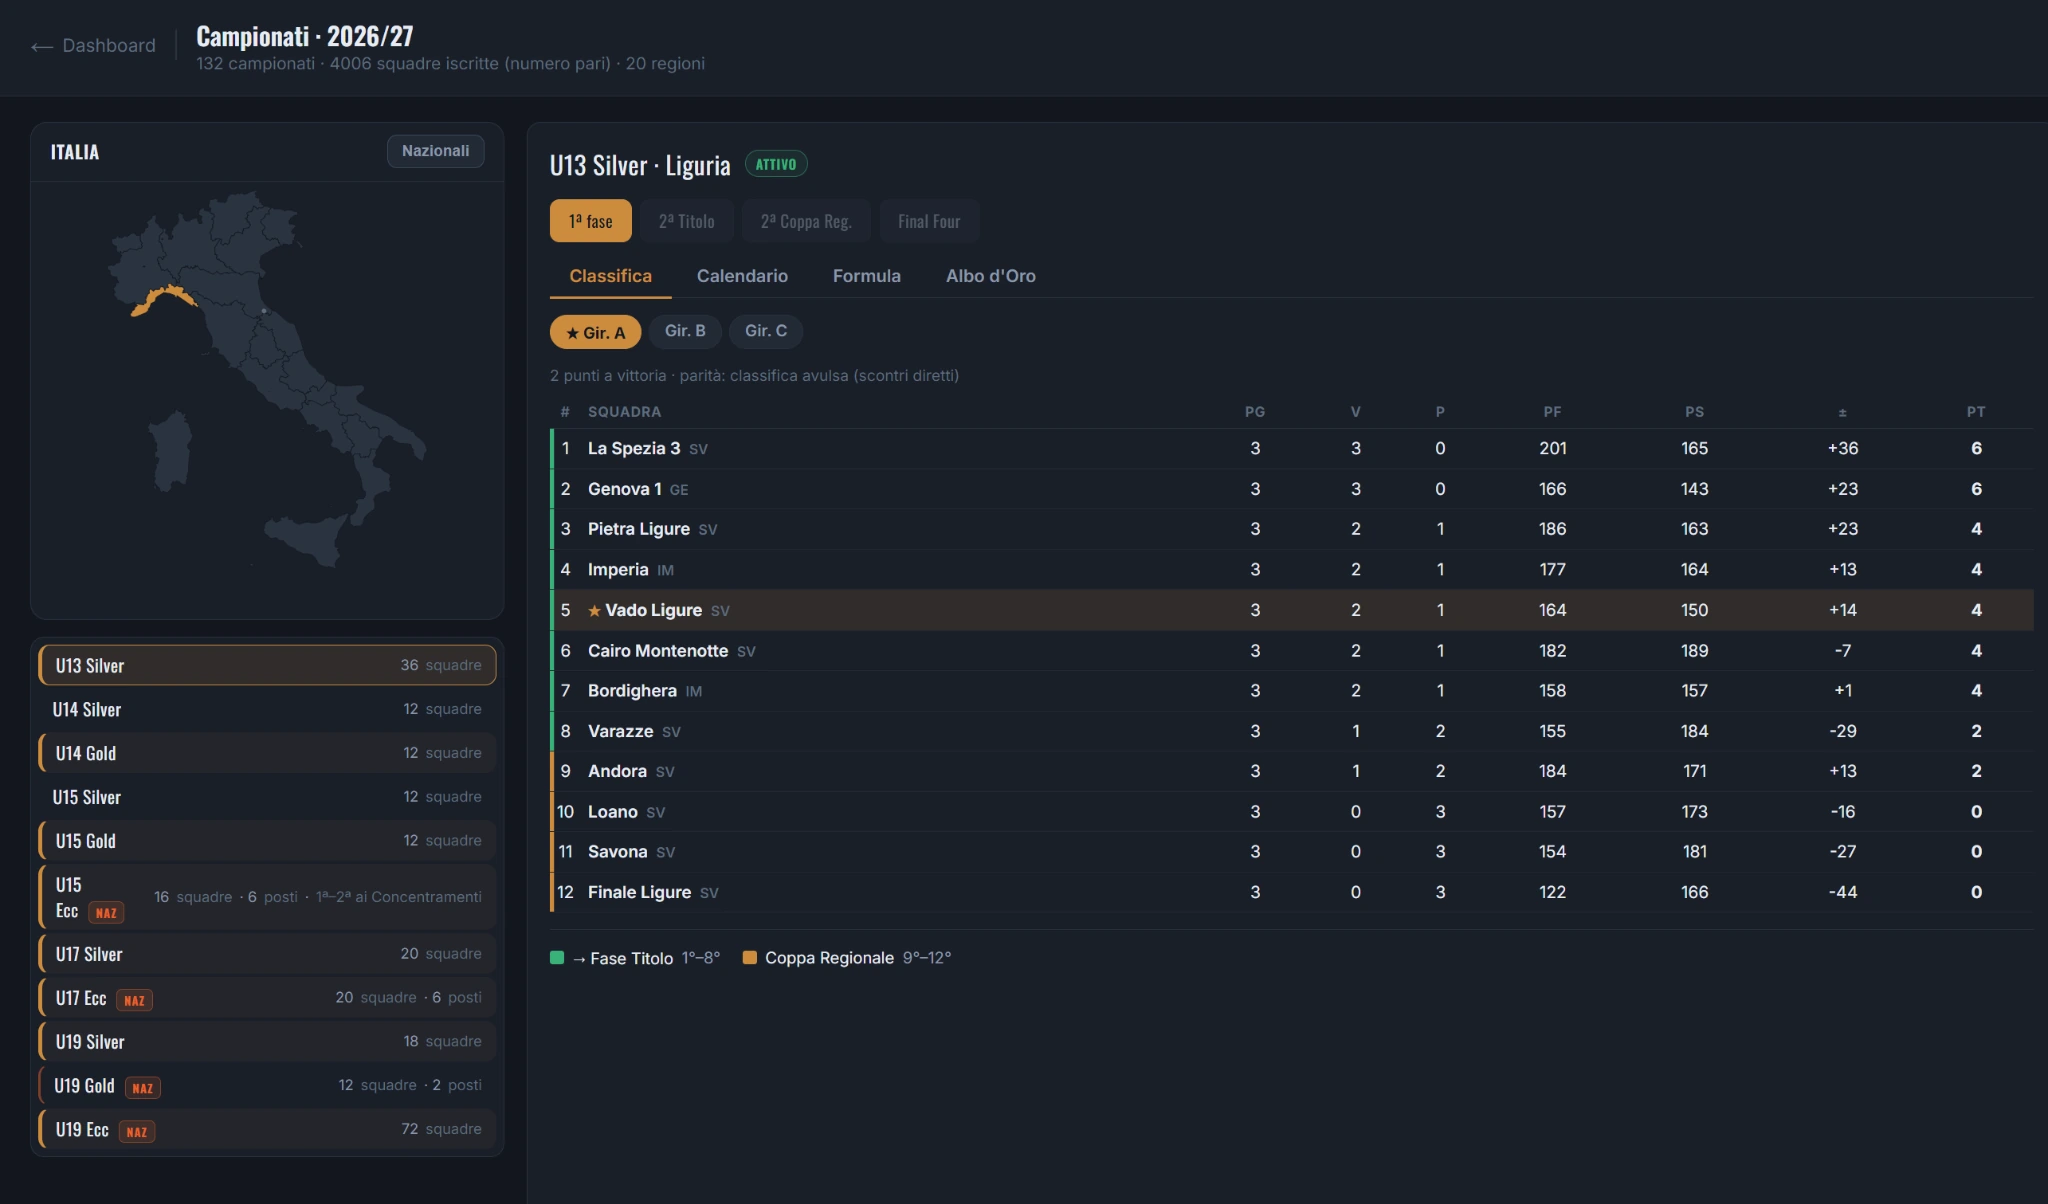Open the Albo d'Oro tab
2048x1204 pixels.
(x=991, y=276)
